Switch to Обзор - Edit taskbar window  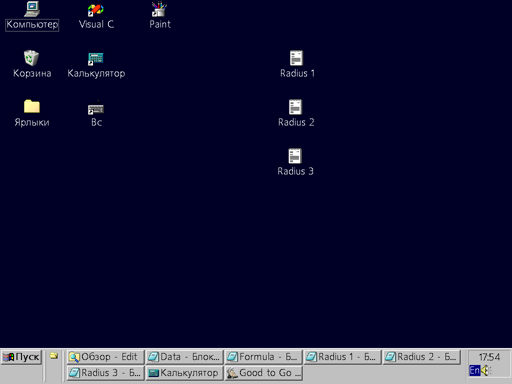tap(105, 357)
